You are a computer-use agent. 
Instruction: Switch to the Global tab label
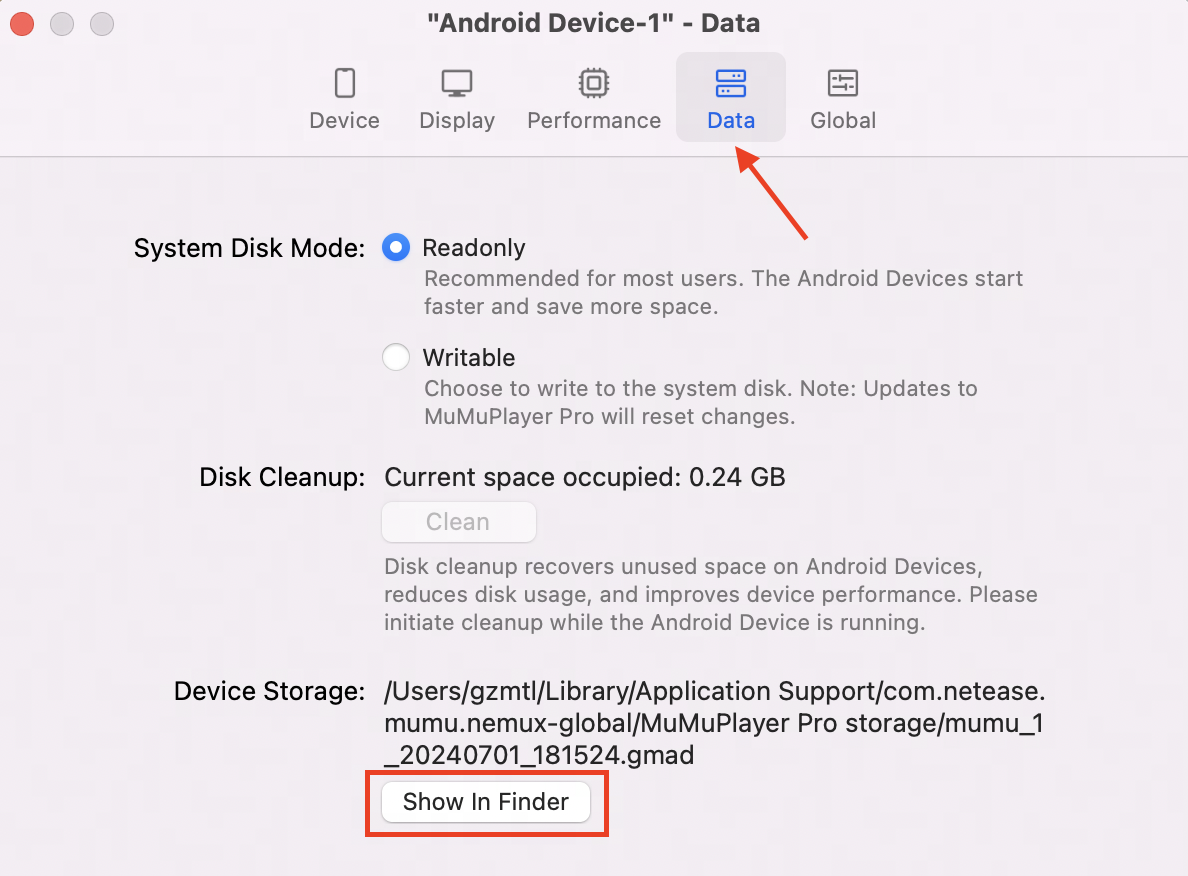tap(843, 120)
